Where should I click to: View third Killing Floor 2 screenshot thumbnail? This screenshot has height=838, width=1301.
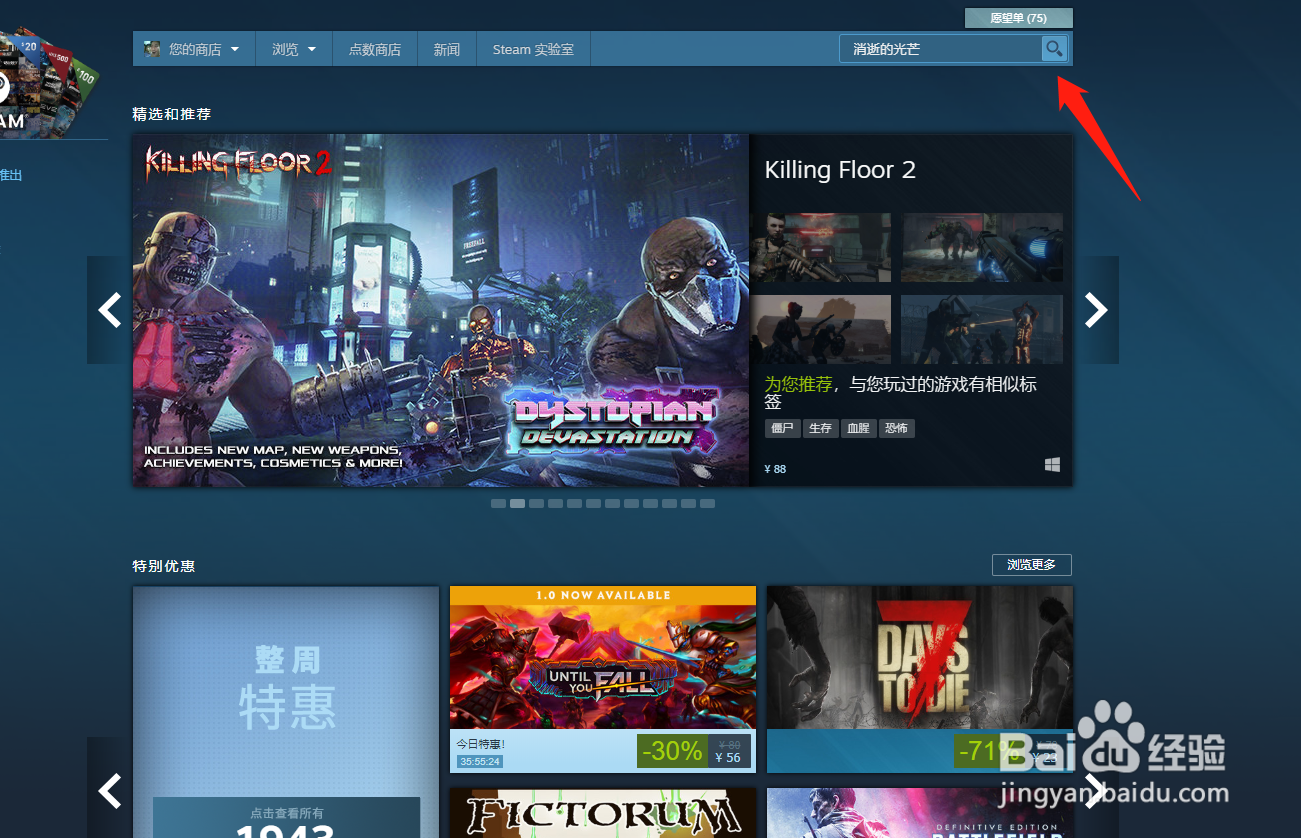(x=820, y=329)
